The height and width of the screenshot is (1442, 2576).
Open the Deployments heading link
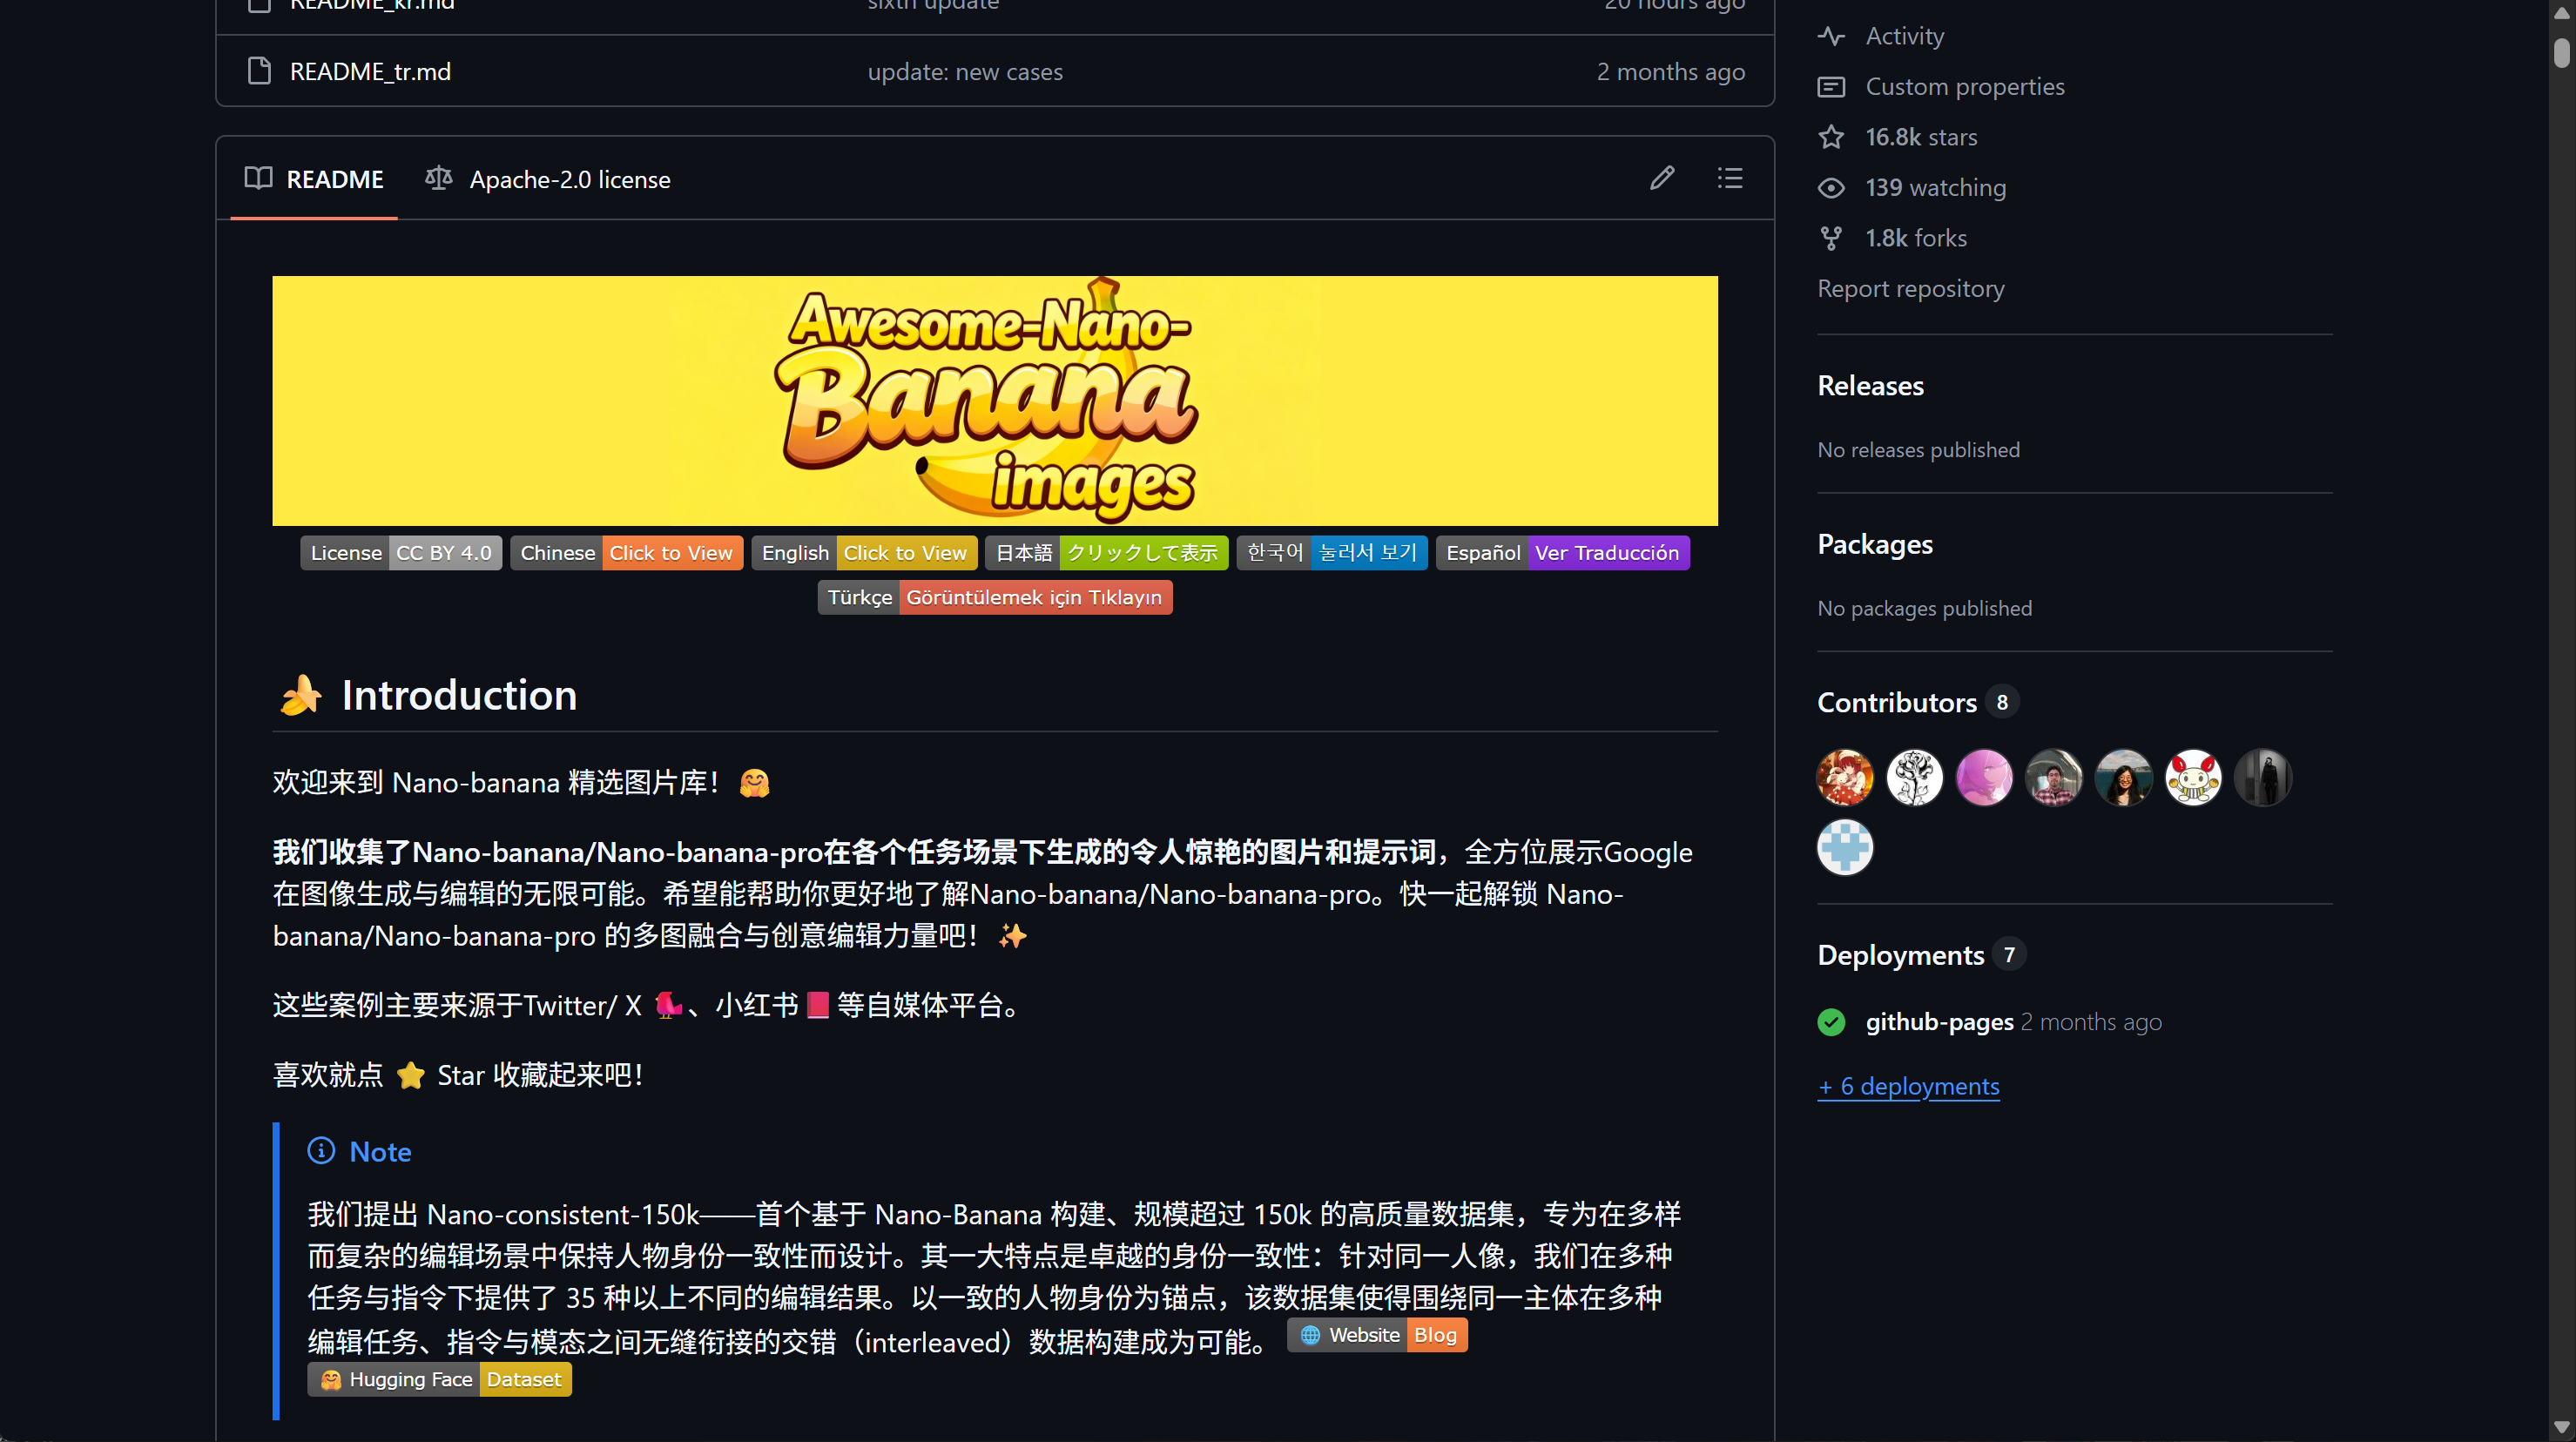coord(1900,955)
